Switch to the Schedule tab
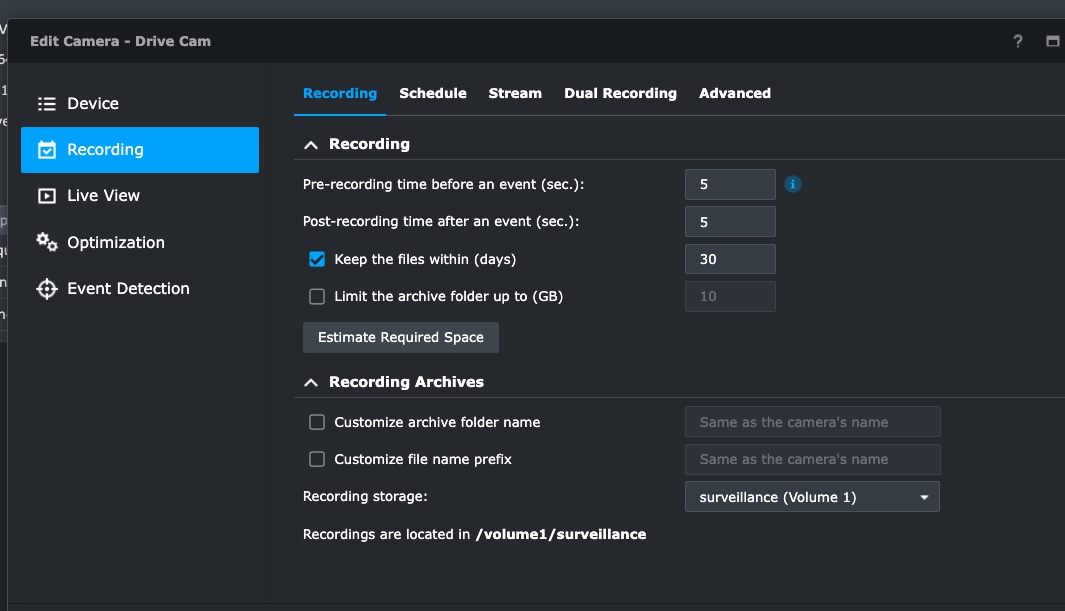 [433, 93]
